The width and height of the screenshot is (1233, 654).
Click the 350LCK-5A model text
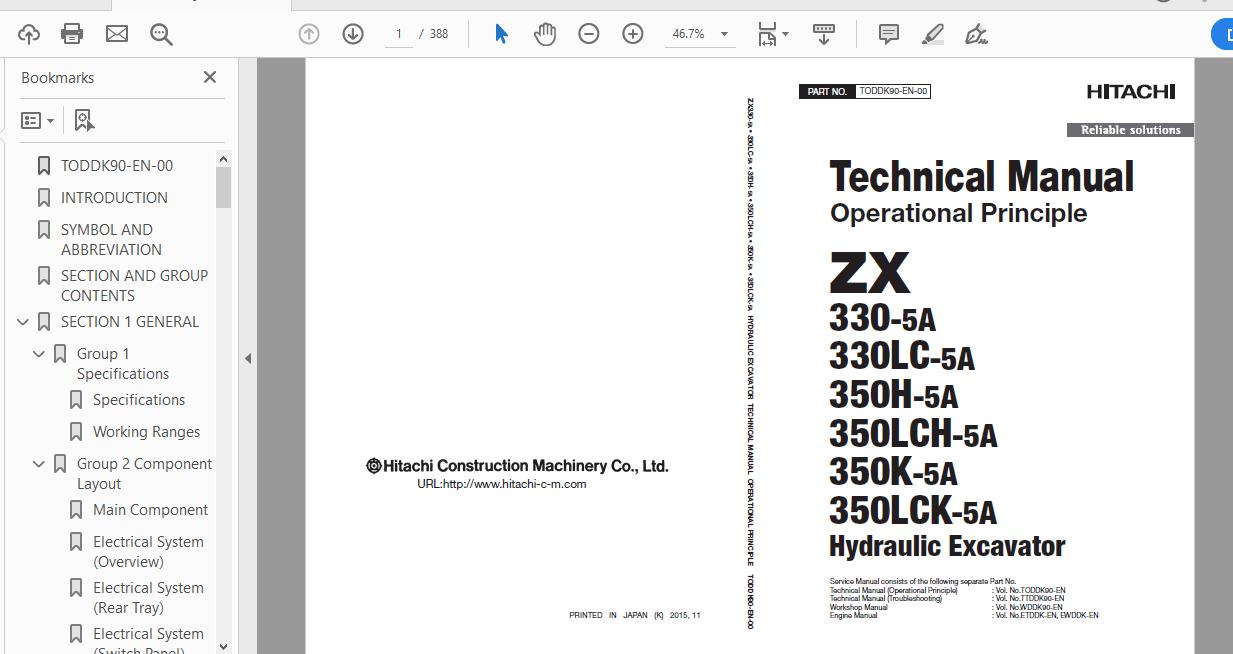click(x=913, y=511)
